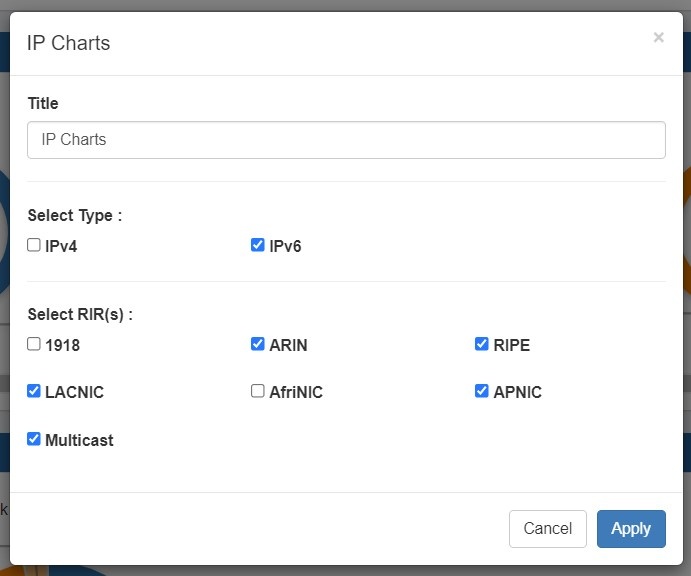Check the AfriNIC checkbox
The height and width of the screenshot is (576, 691).
point(258,391)
